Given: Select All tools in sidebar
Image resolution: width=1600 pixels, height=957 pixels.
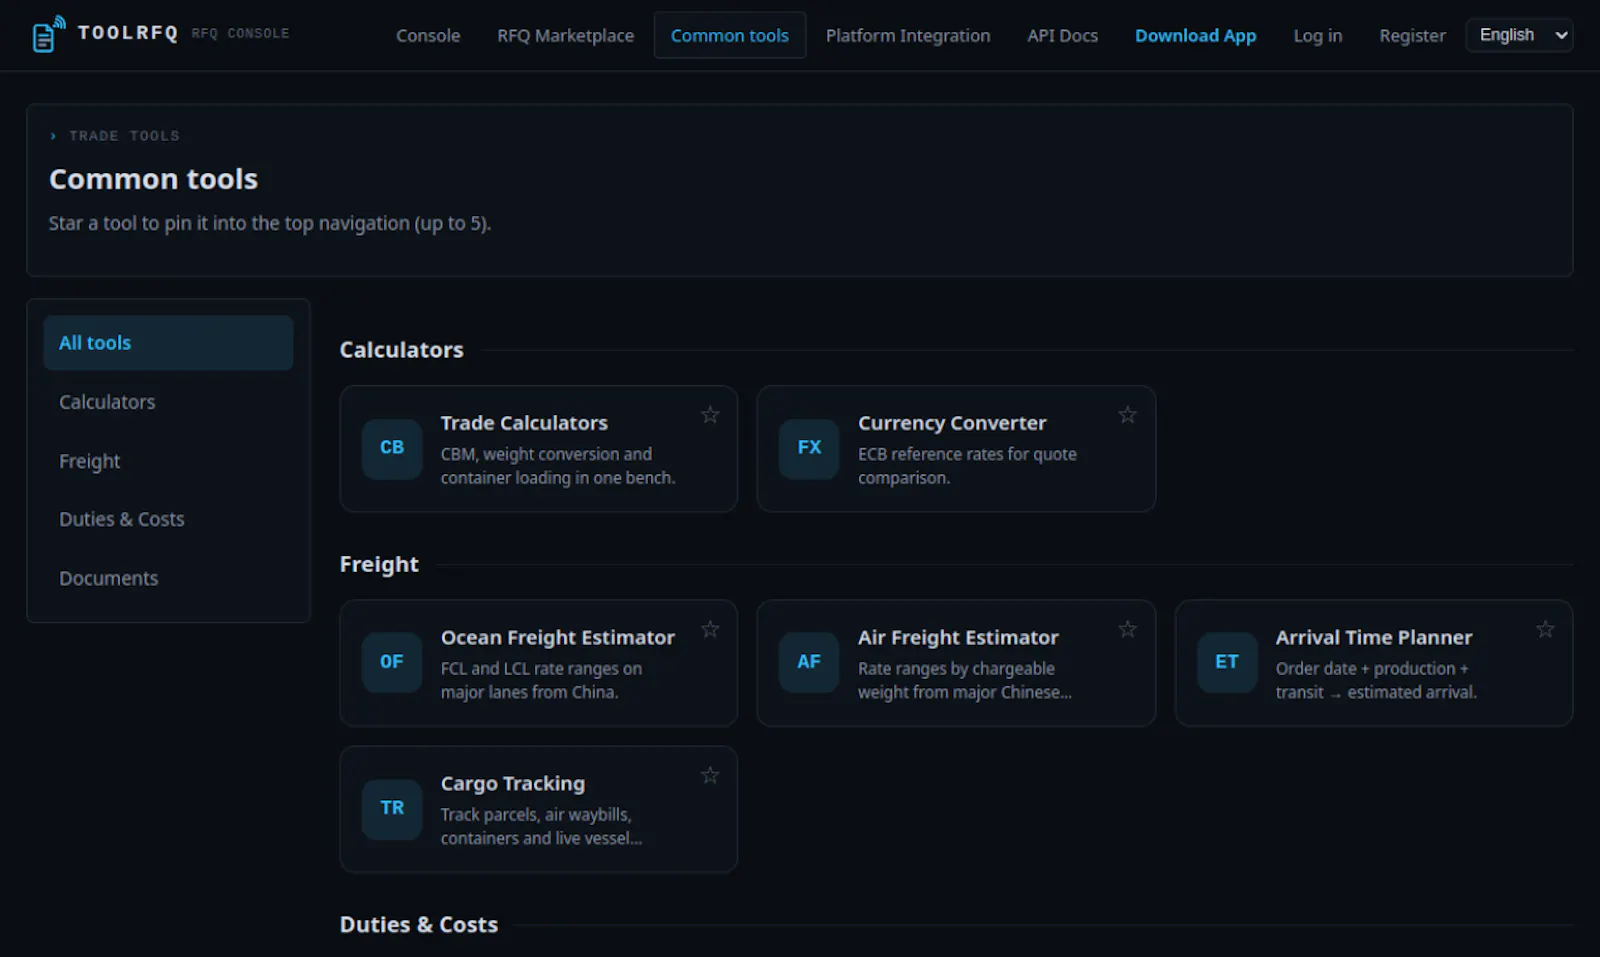Looking at the screenshot, I should point(168,343).
